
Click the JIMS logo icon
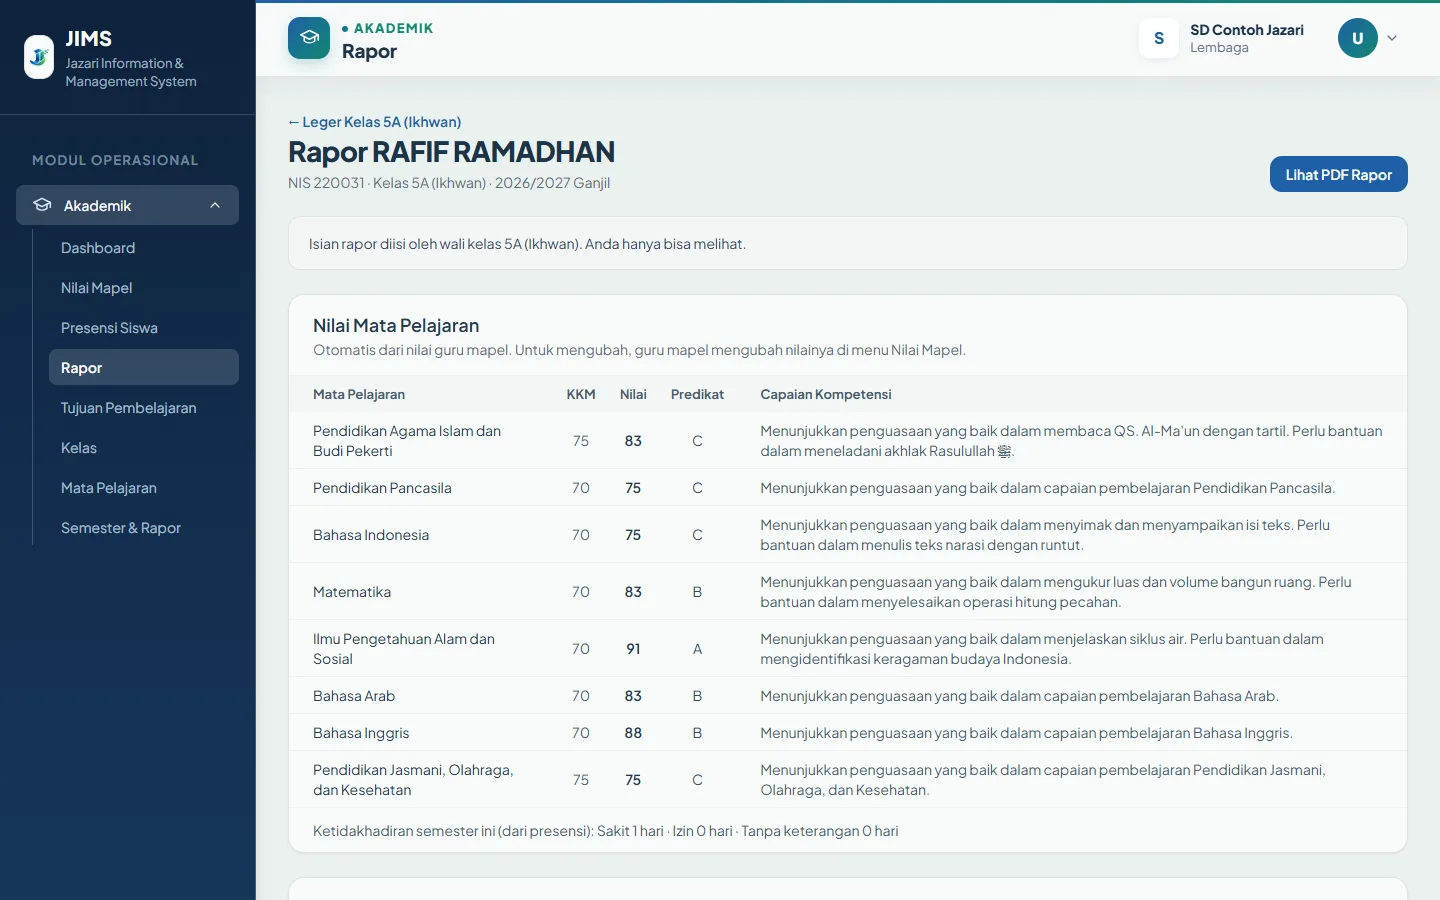[39, 57]
